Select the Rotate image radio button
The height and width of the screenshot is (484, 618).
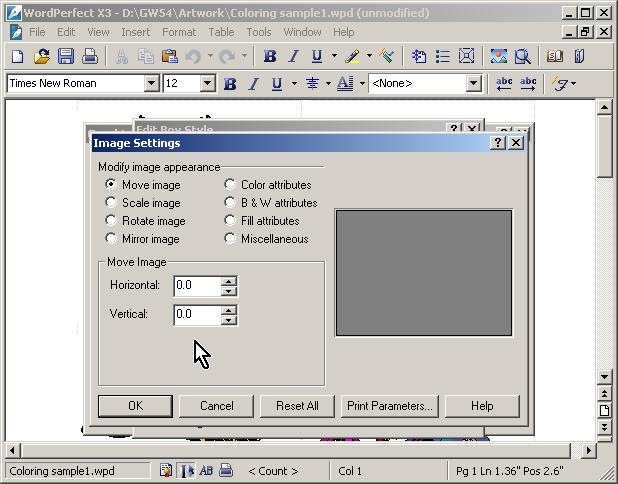(111, 220)
